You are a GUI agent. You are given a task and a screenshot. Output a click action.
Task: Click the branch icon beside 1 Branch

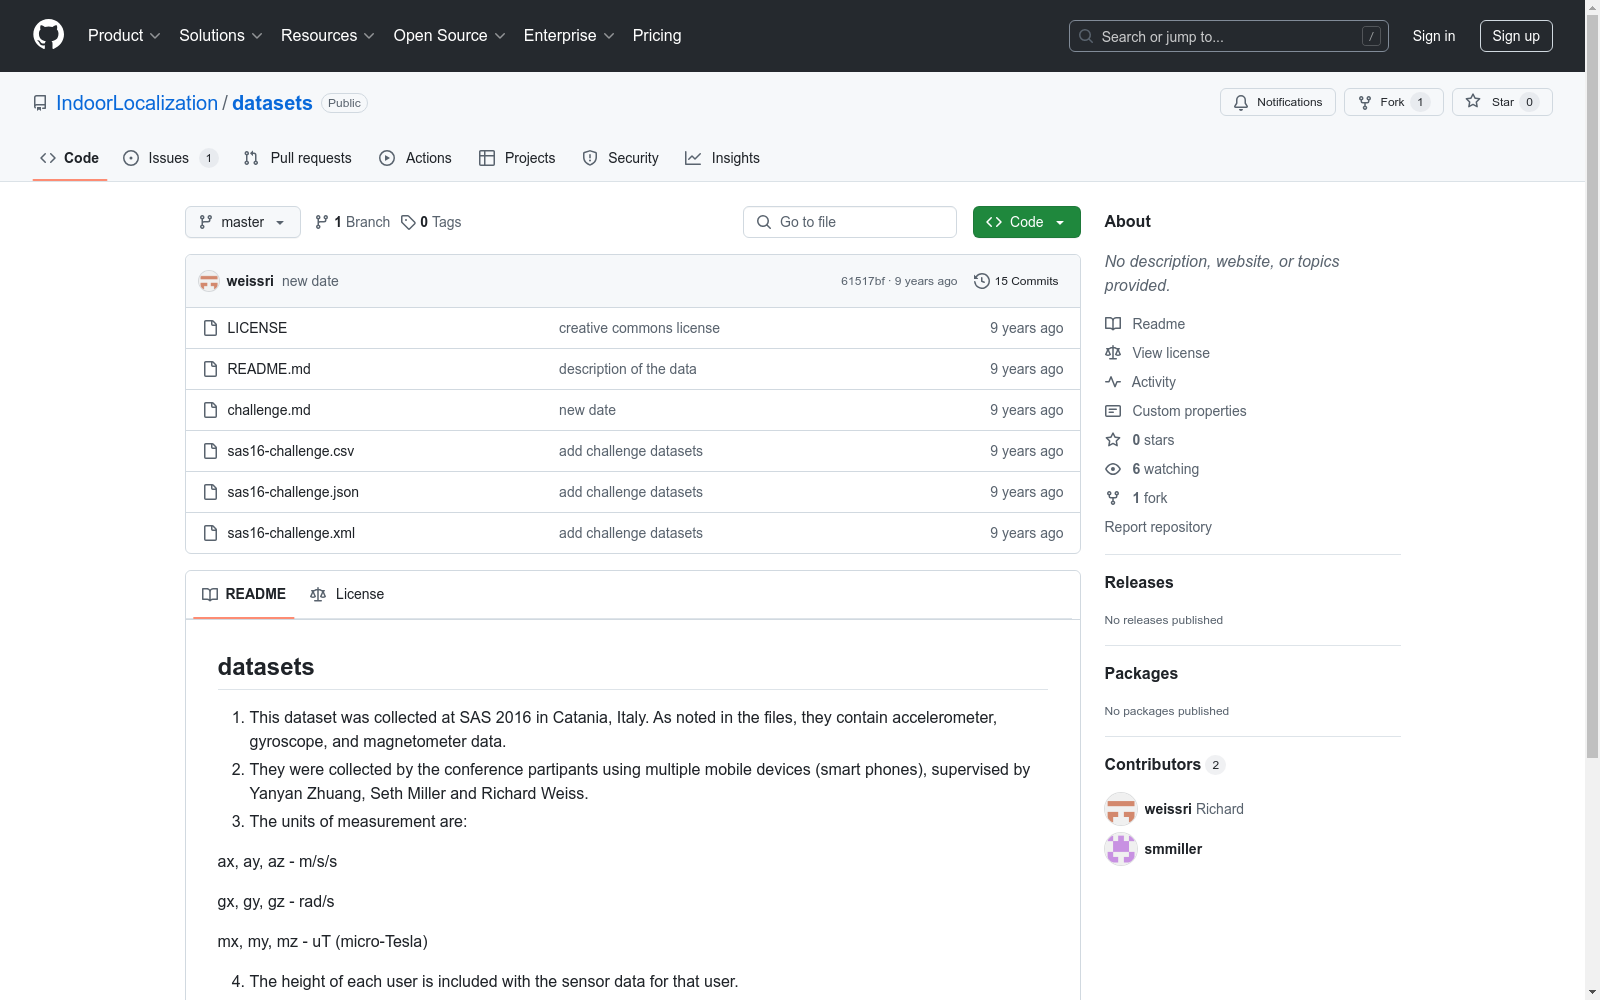coord(322,222)
